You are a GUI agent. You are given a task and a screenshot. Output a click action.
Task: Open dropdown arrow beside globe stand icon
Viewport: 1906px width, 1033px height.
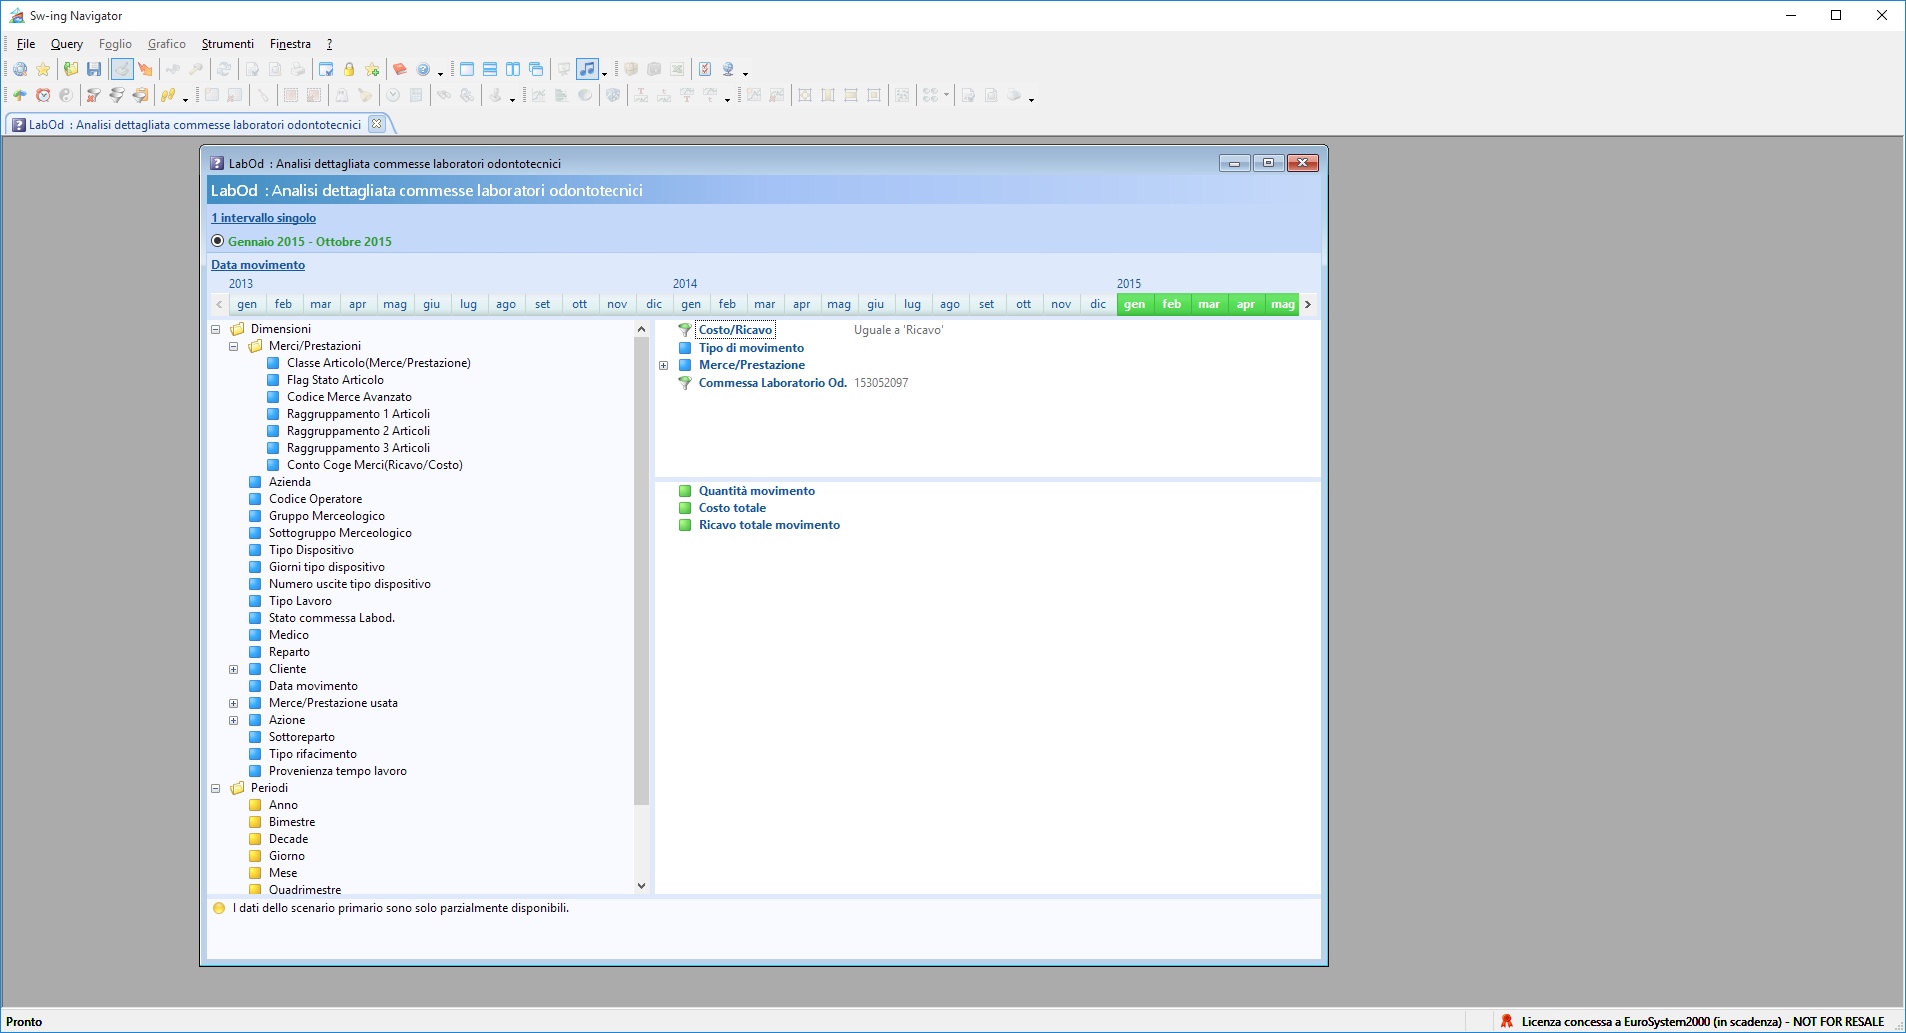(x=745, y=72)
